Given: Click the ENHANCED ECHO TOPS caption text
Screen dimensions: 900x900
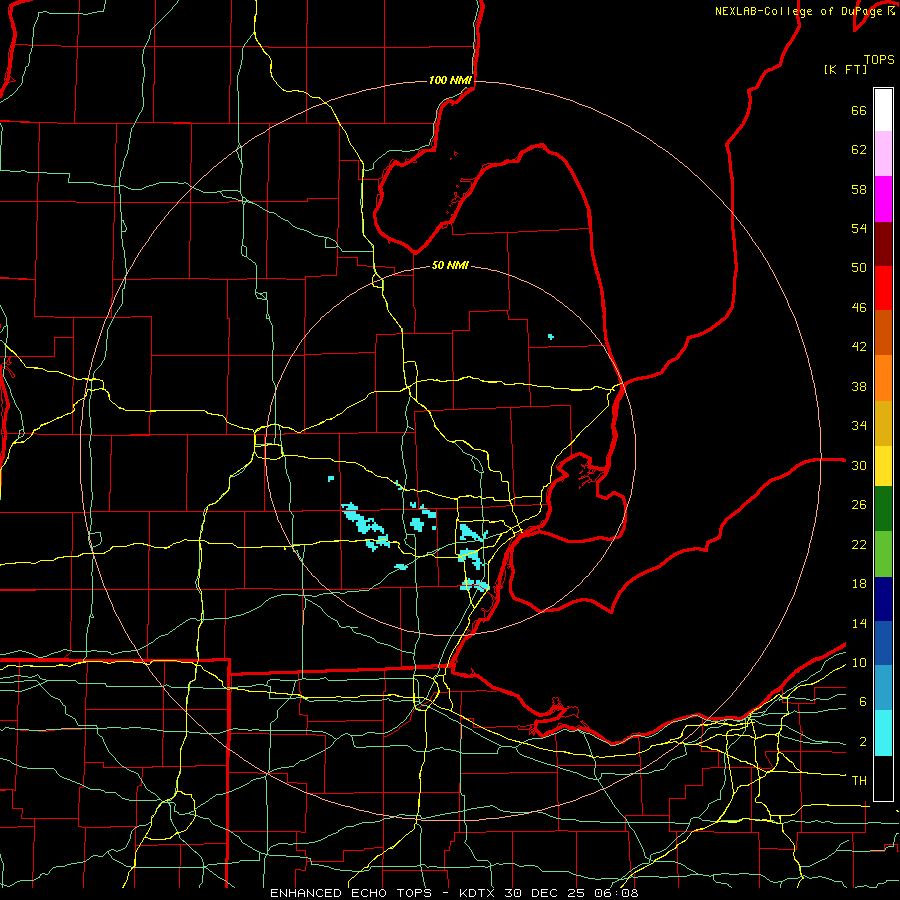Looking at the screenshot, I should pos(351,893).
